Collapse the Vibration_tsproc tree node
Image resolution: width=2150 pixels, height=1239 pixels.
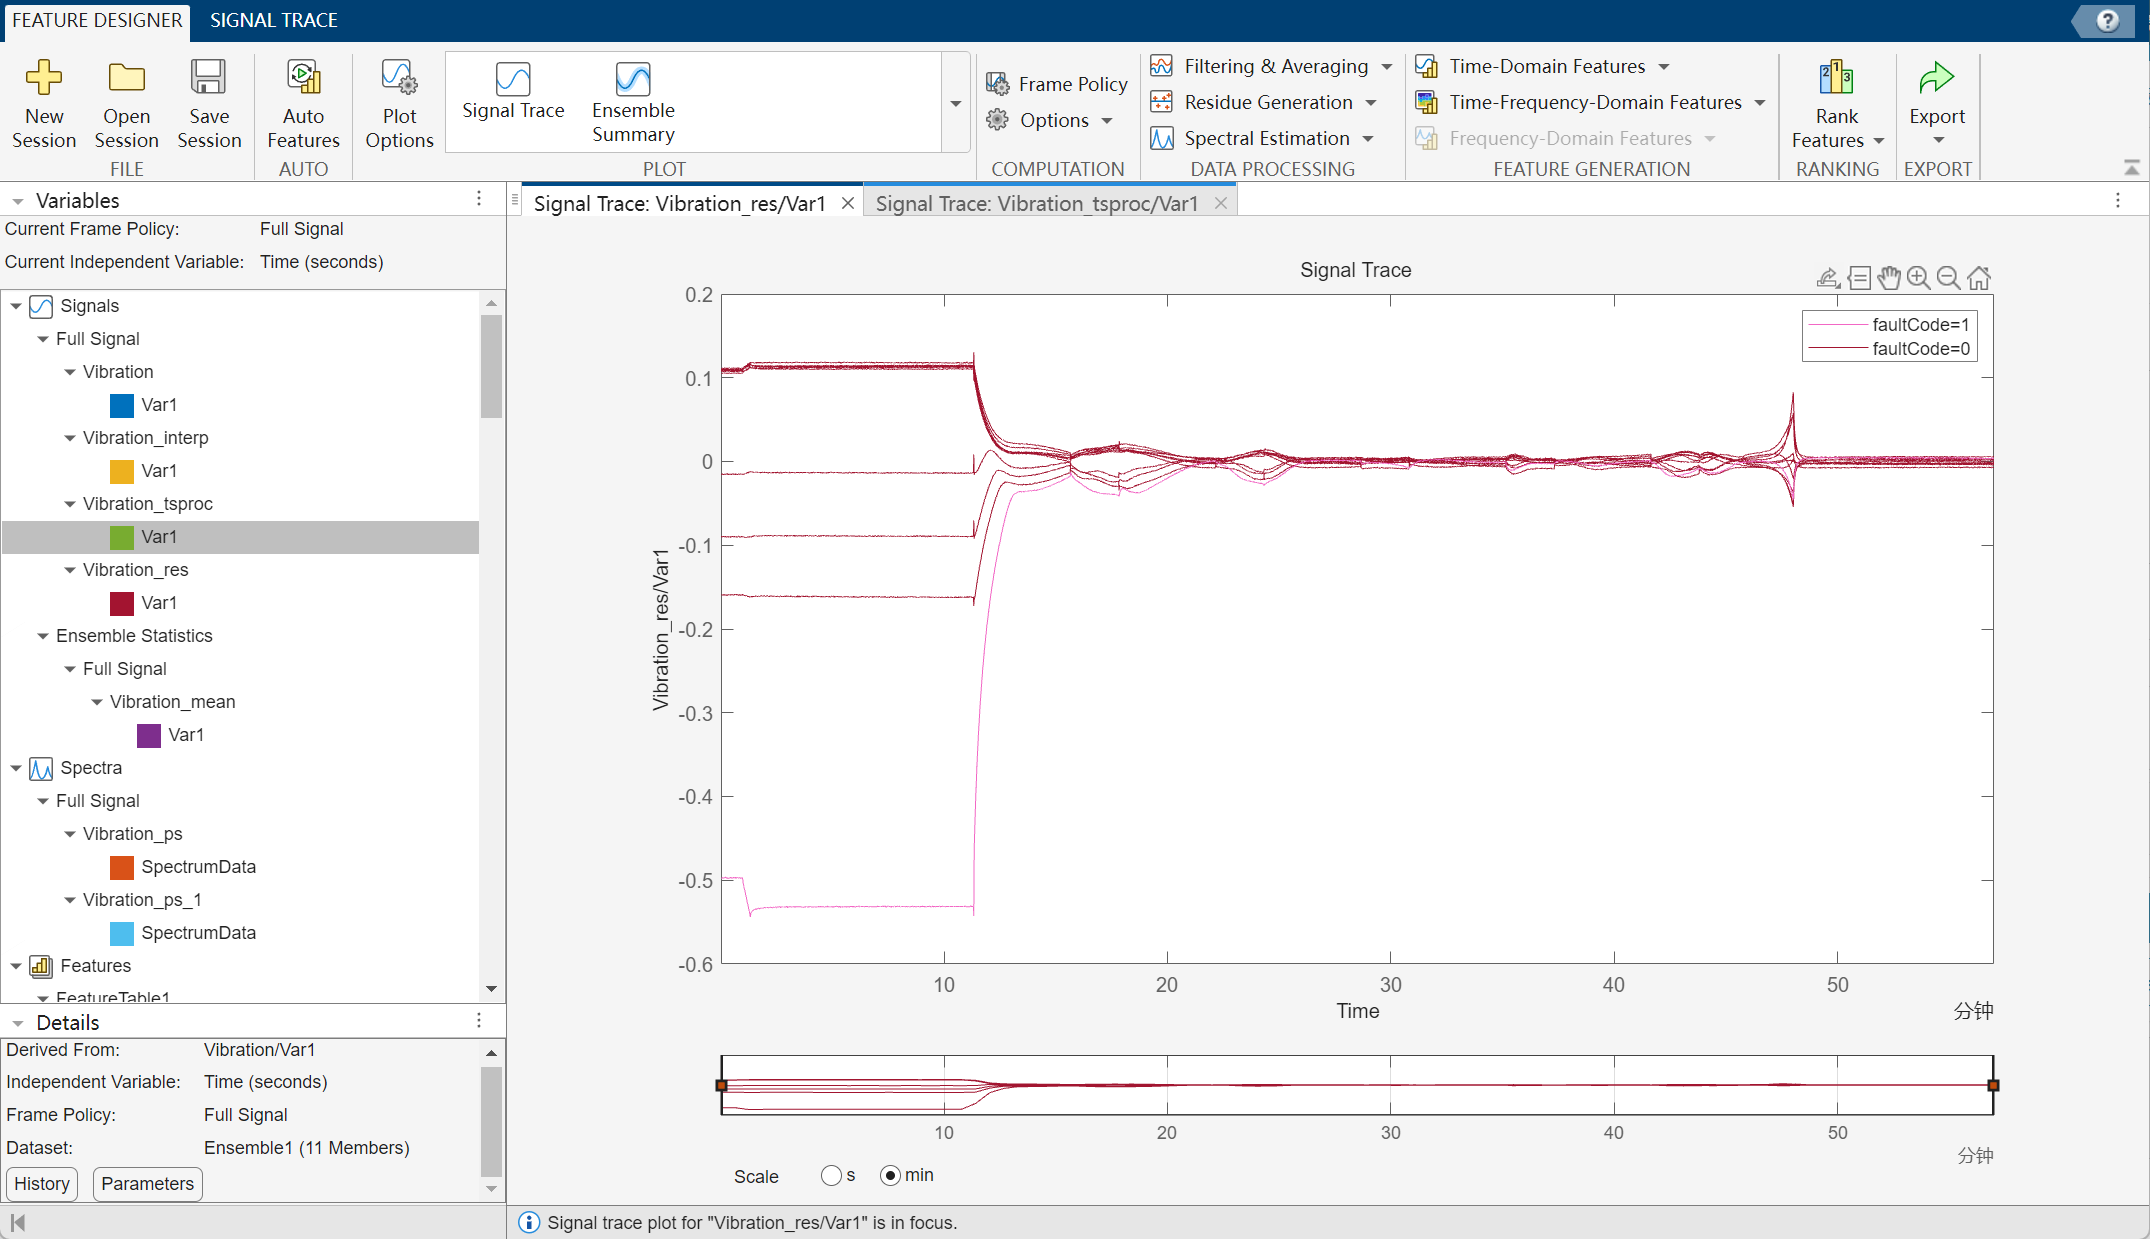(x=70, y=504)
